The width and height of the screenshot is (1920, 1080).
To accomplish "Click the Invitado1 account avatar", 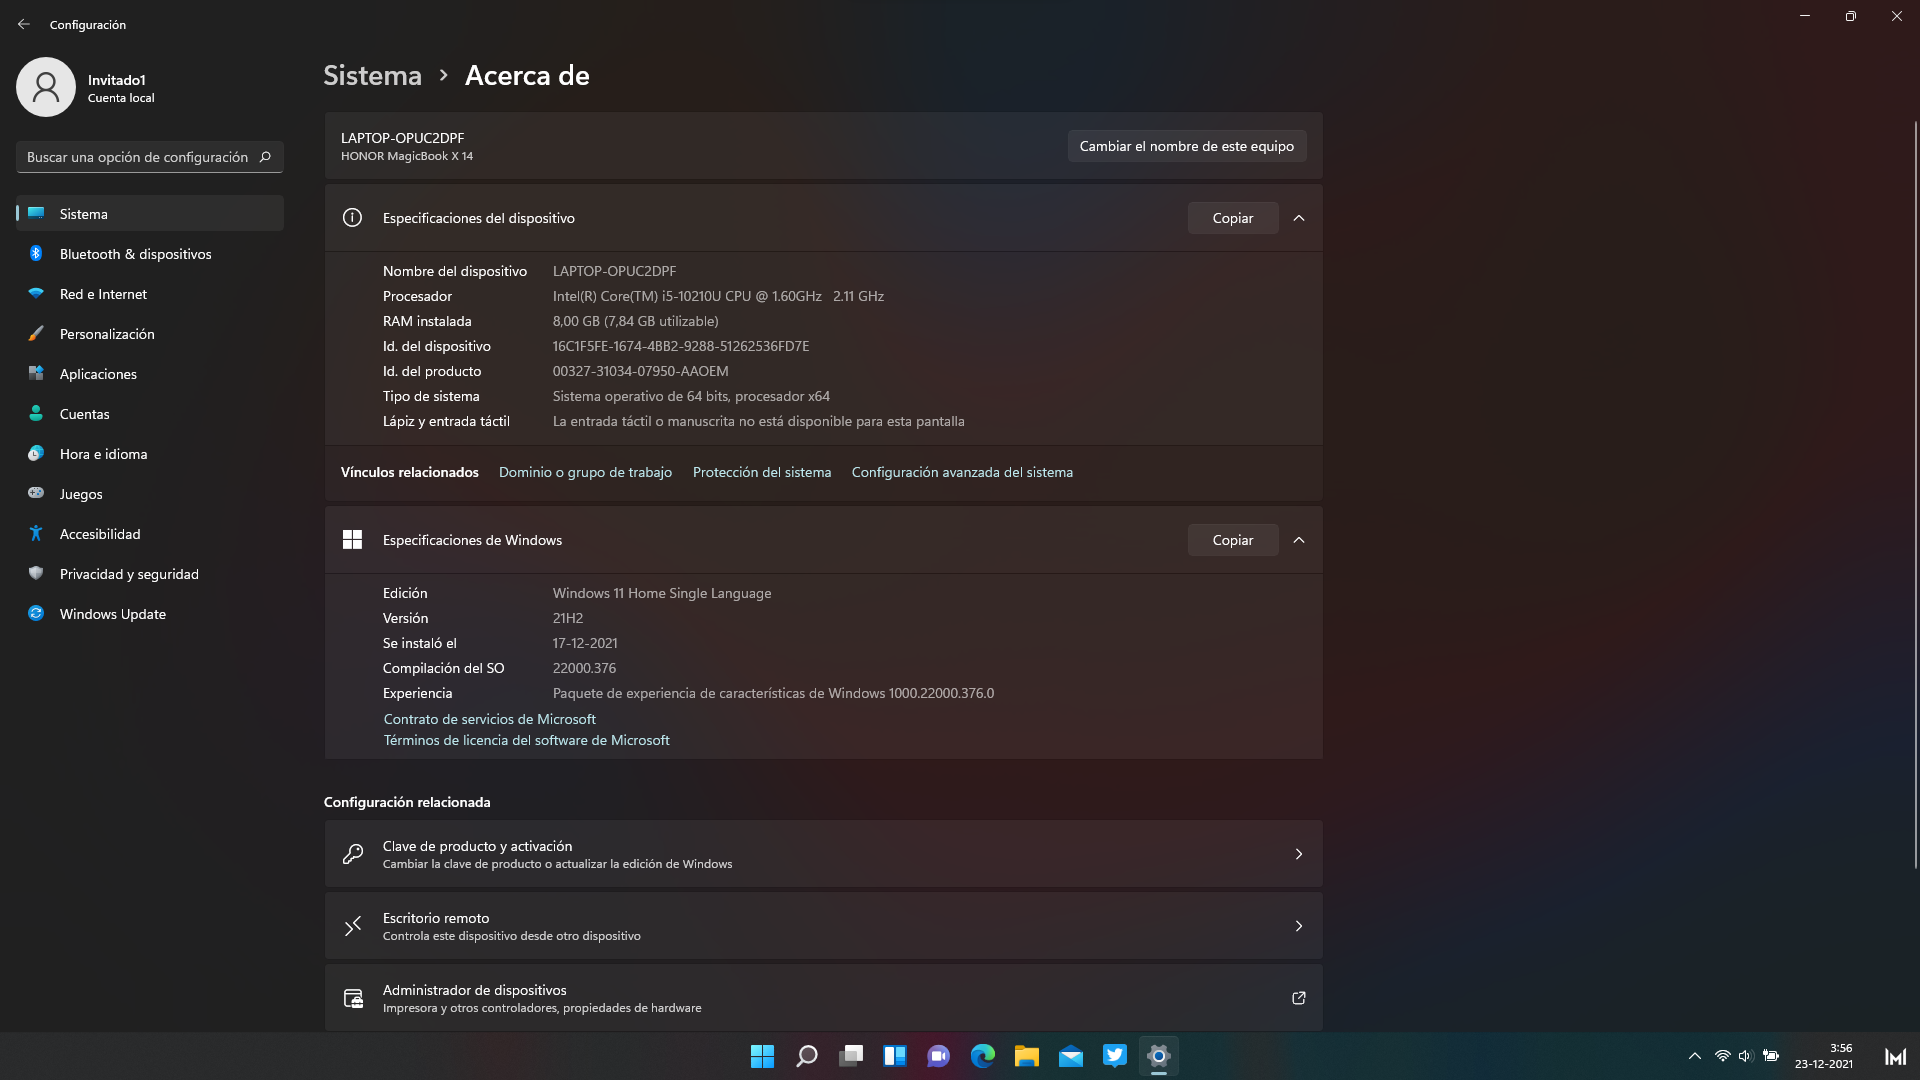I will click(x=46, y=87).
